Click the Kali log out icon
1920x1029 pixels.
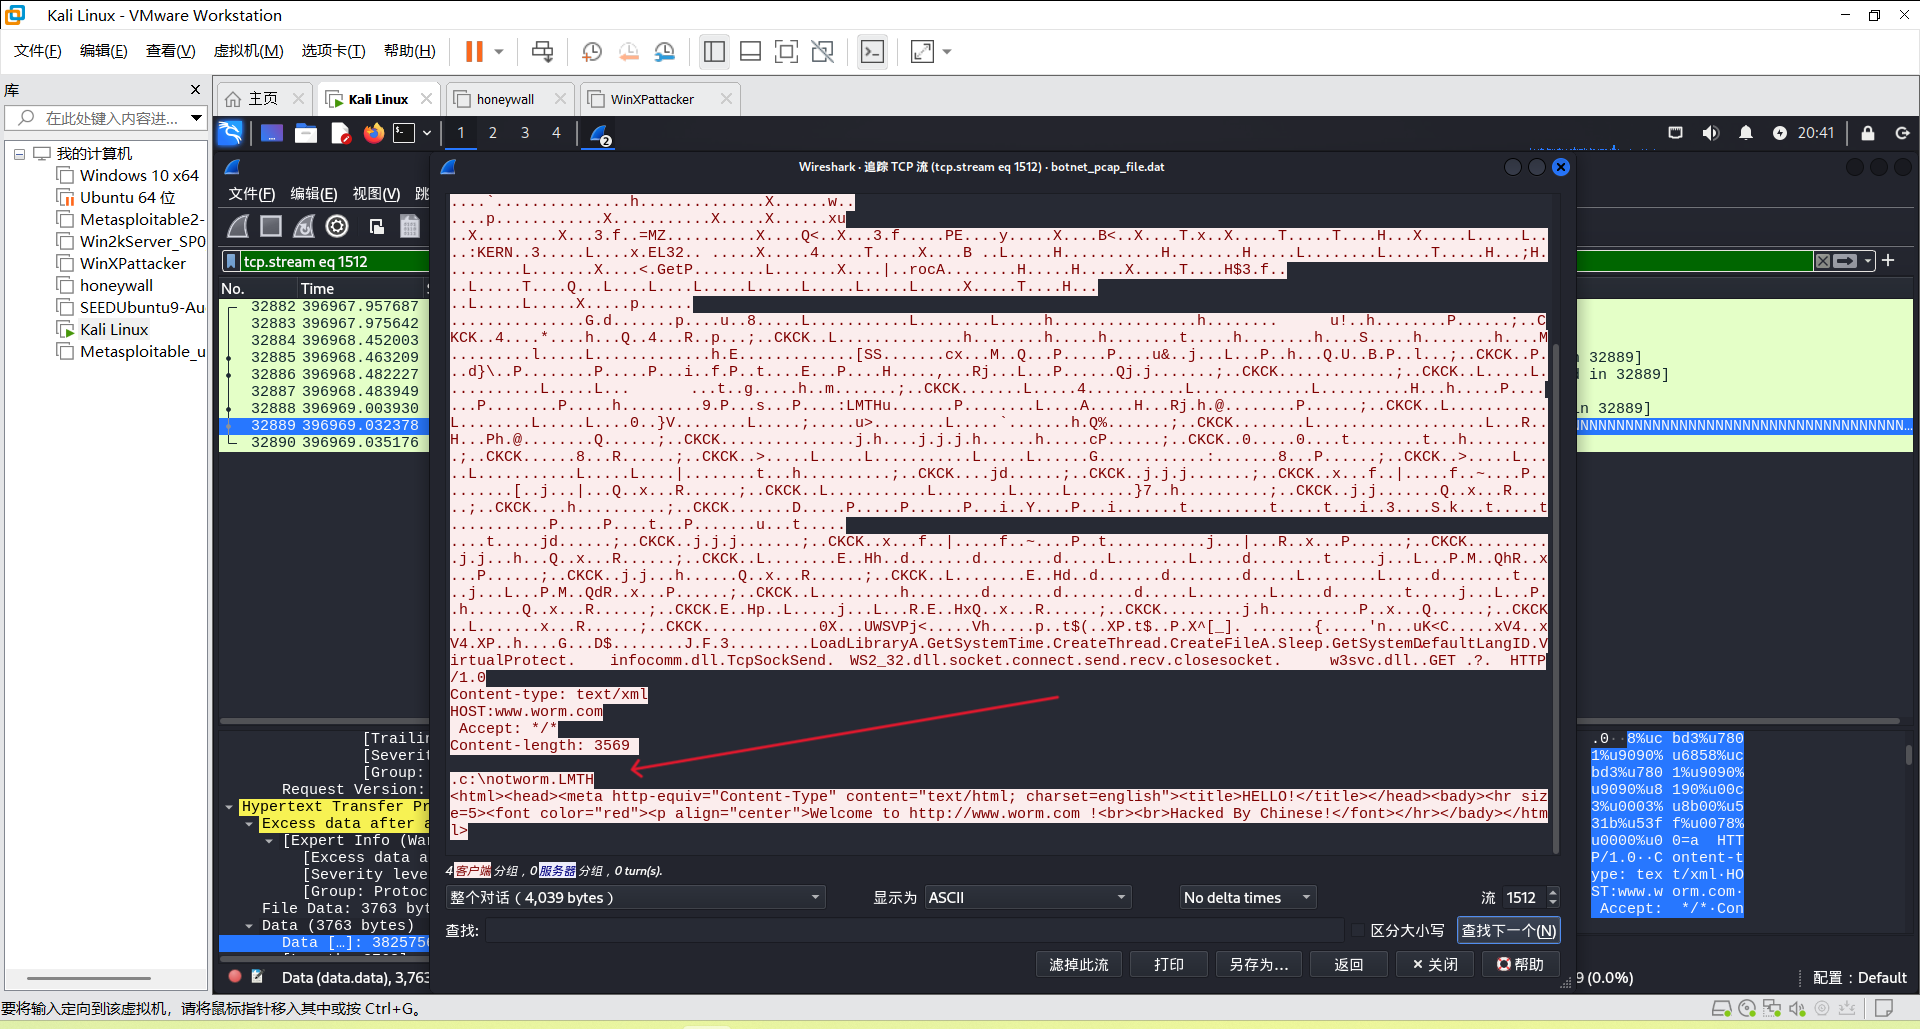[x=1903, y=133]
